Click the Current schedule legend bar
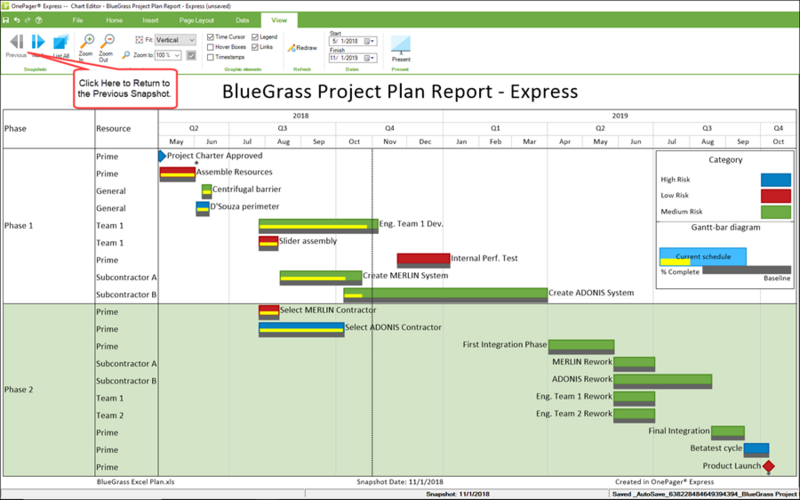 tap(703, 257)
